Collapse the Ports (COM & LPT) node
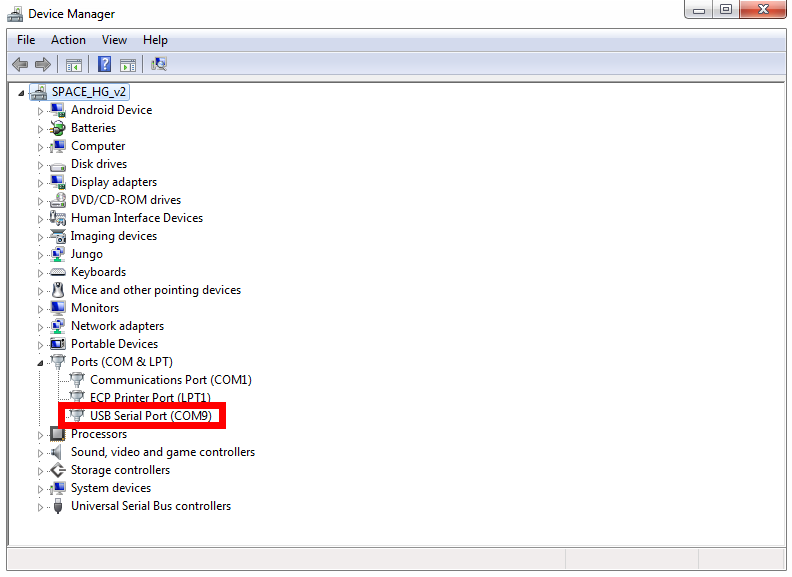 40,363
